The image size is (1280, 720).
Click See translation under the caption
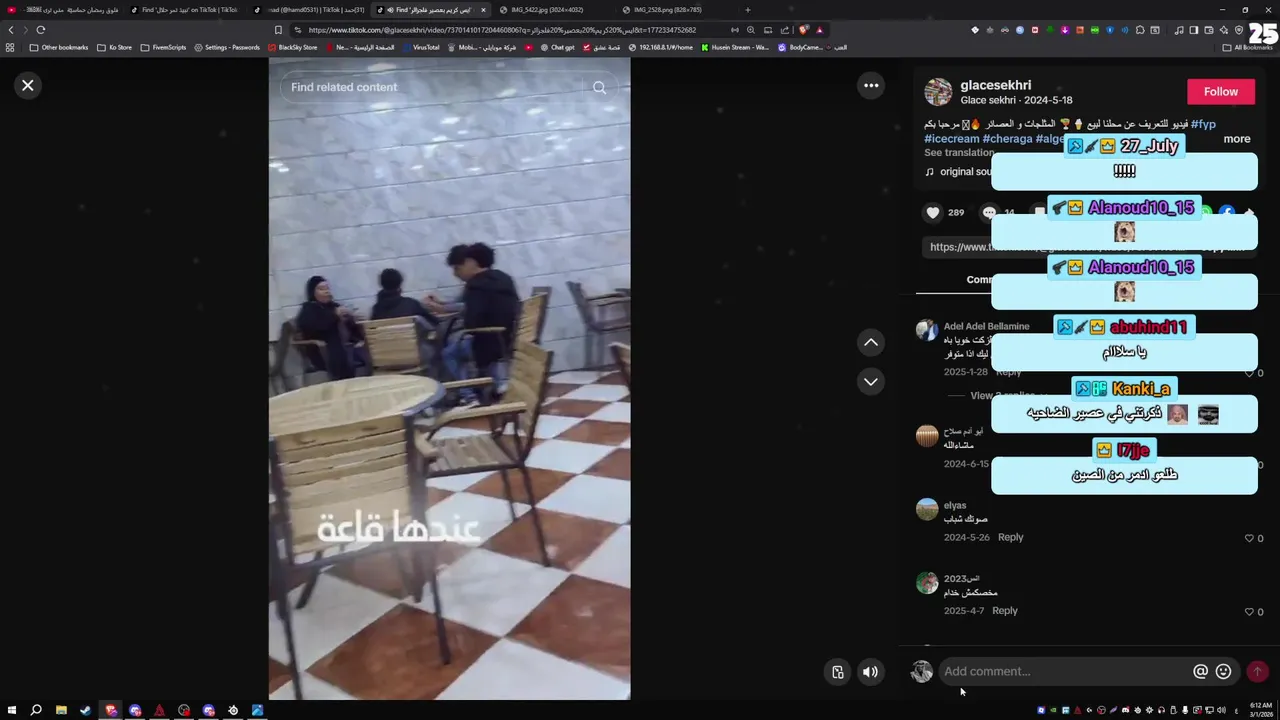click(x=958, y=153)
